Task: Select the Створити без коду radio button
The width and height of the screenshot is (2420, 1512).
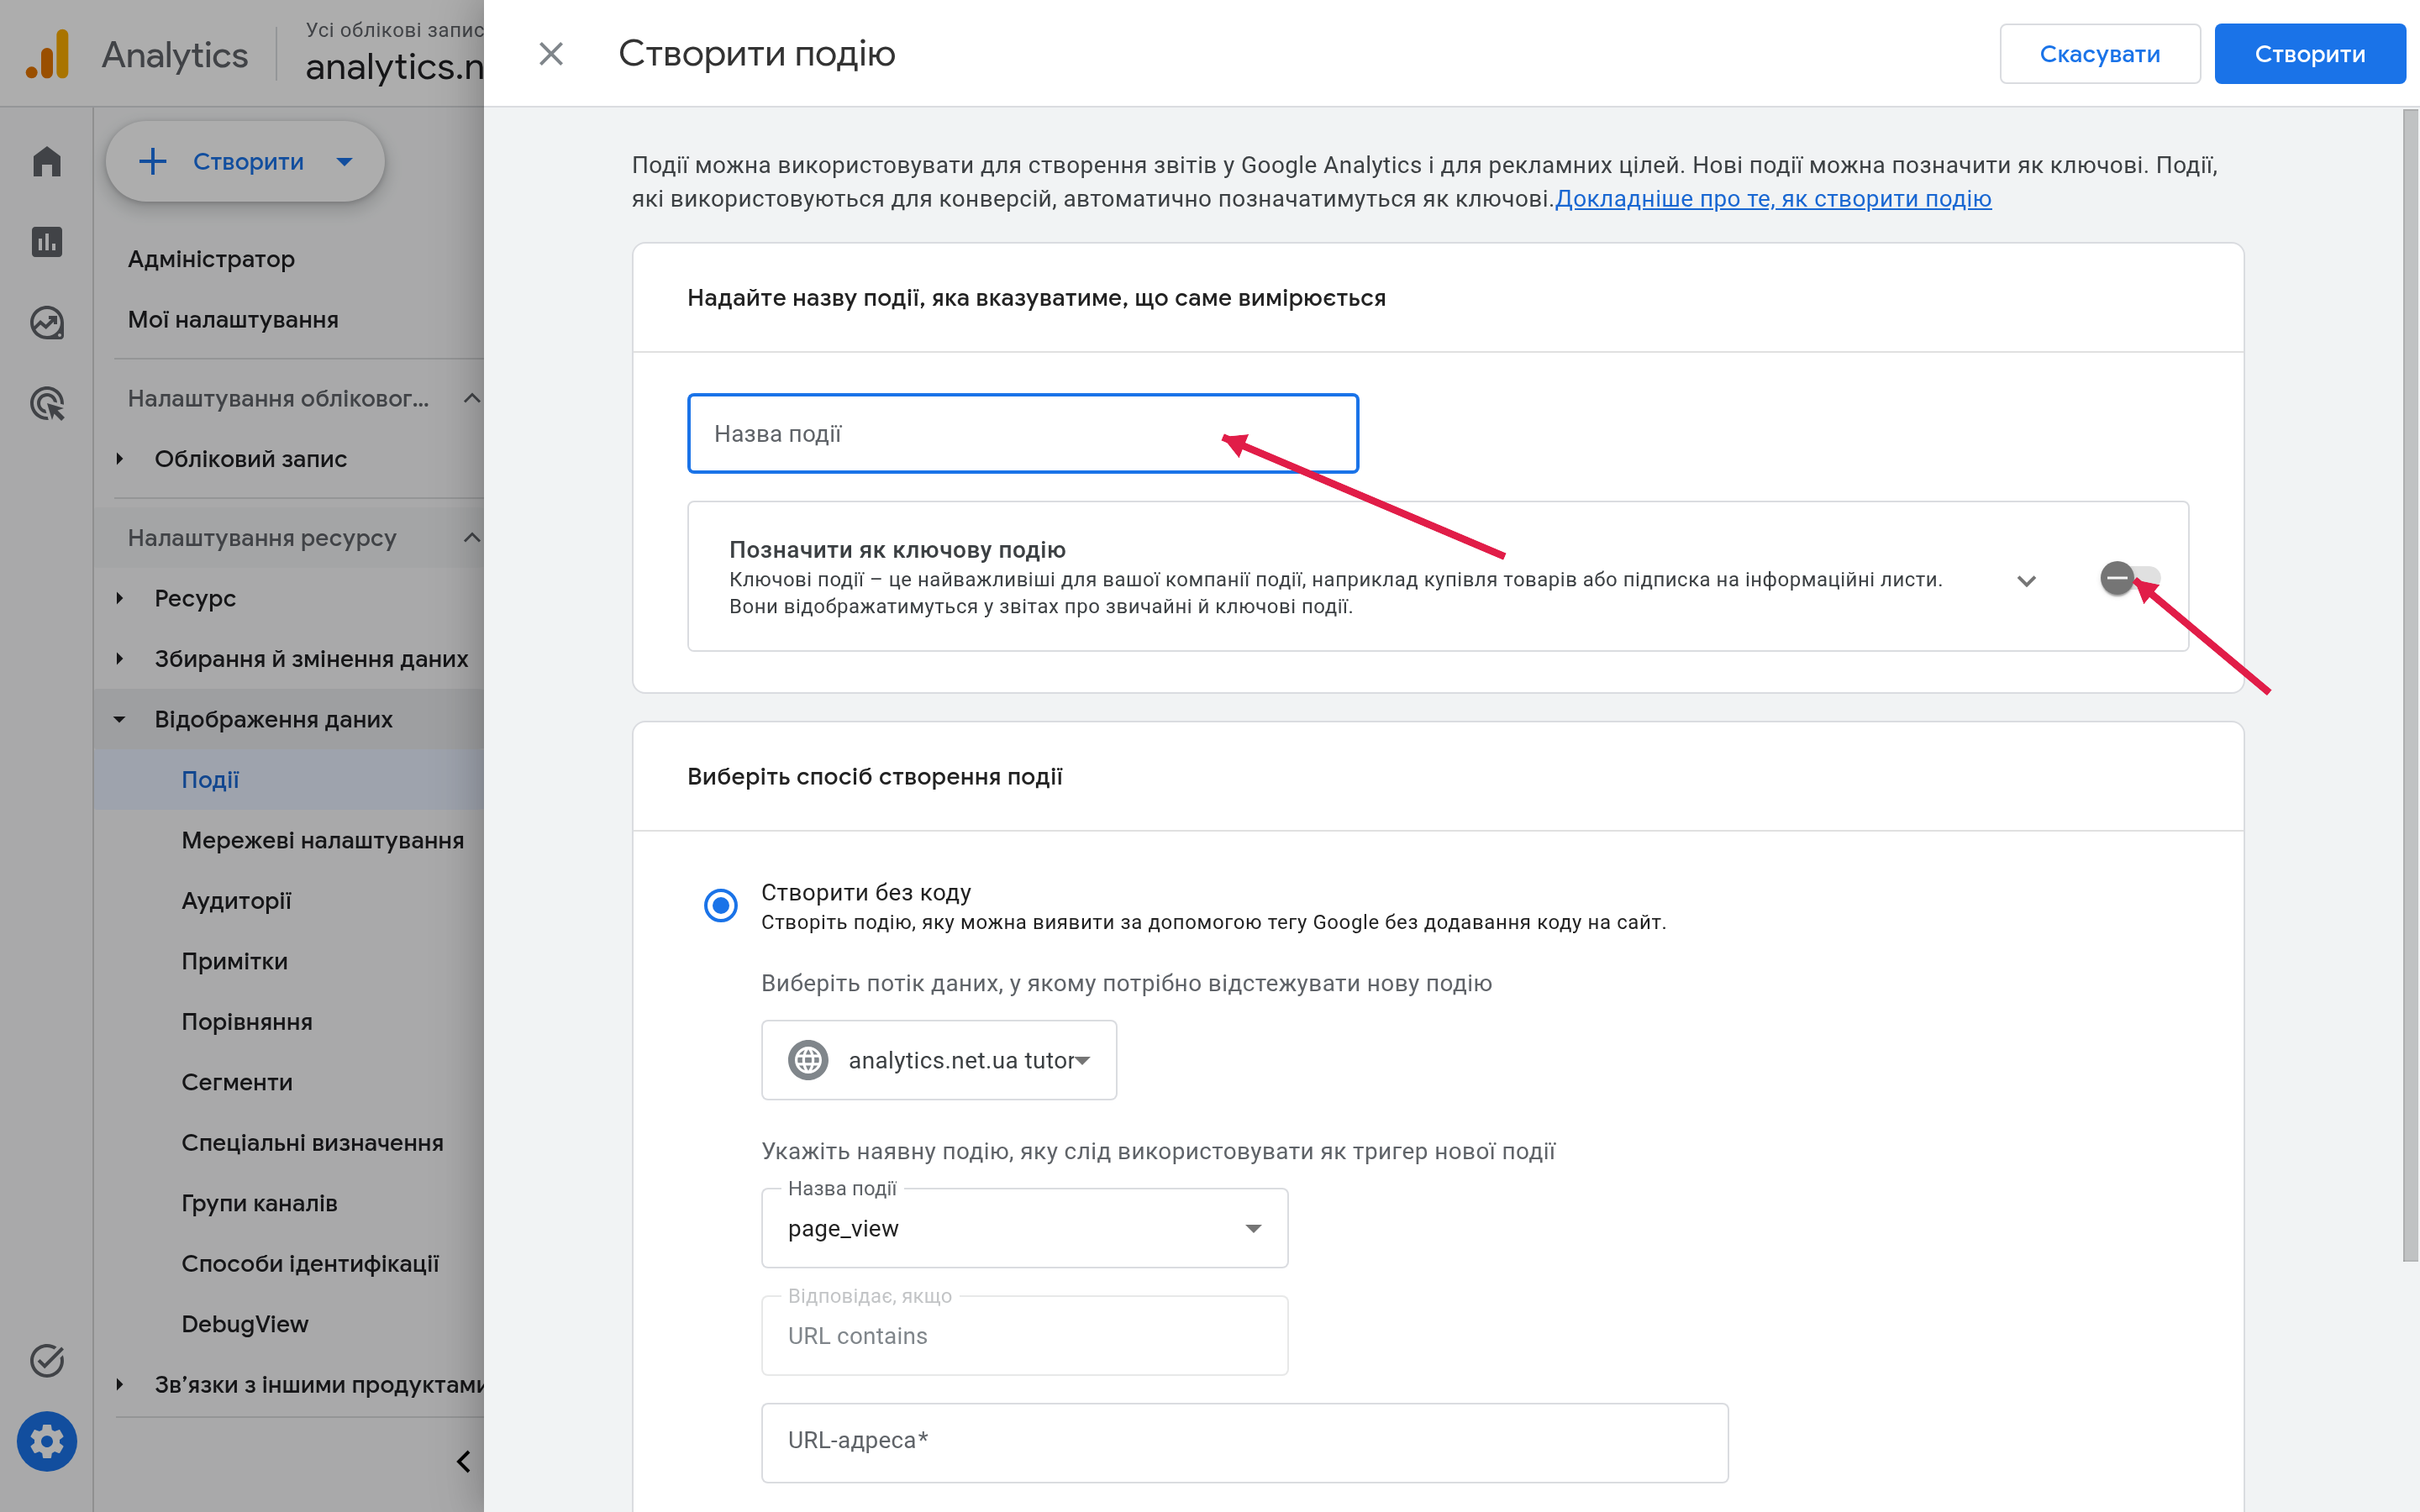Action: 721,905
